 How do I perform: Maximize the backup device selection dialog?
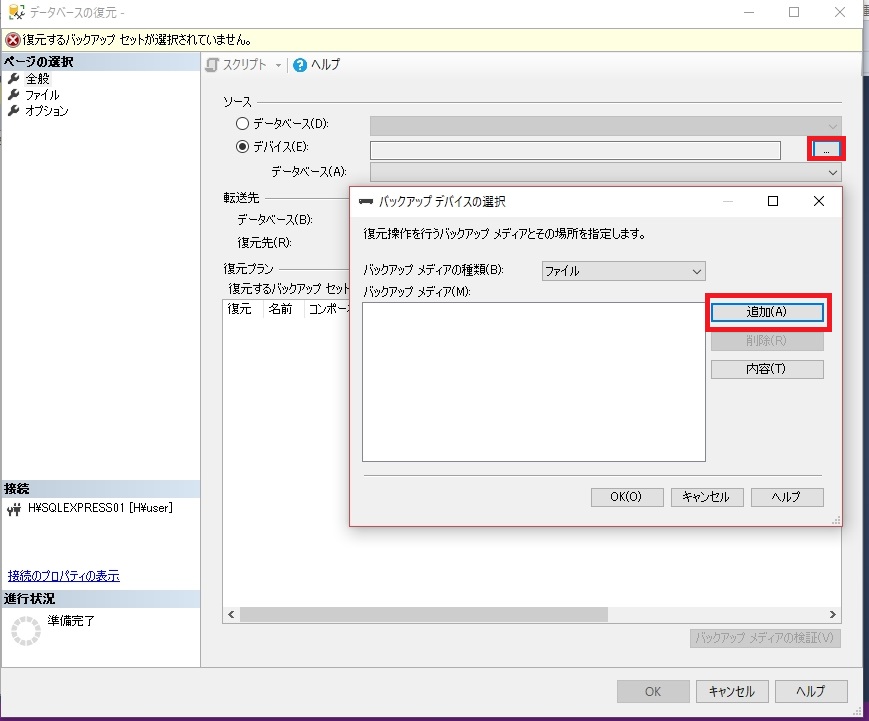pyautogui.click(x=773, y=201)
